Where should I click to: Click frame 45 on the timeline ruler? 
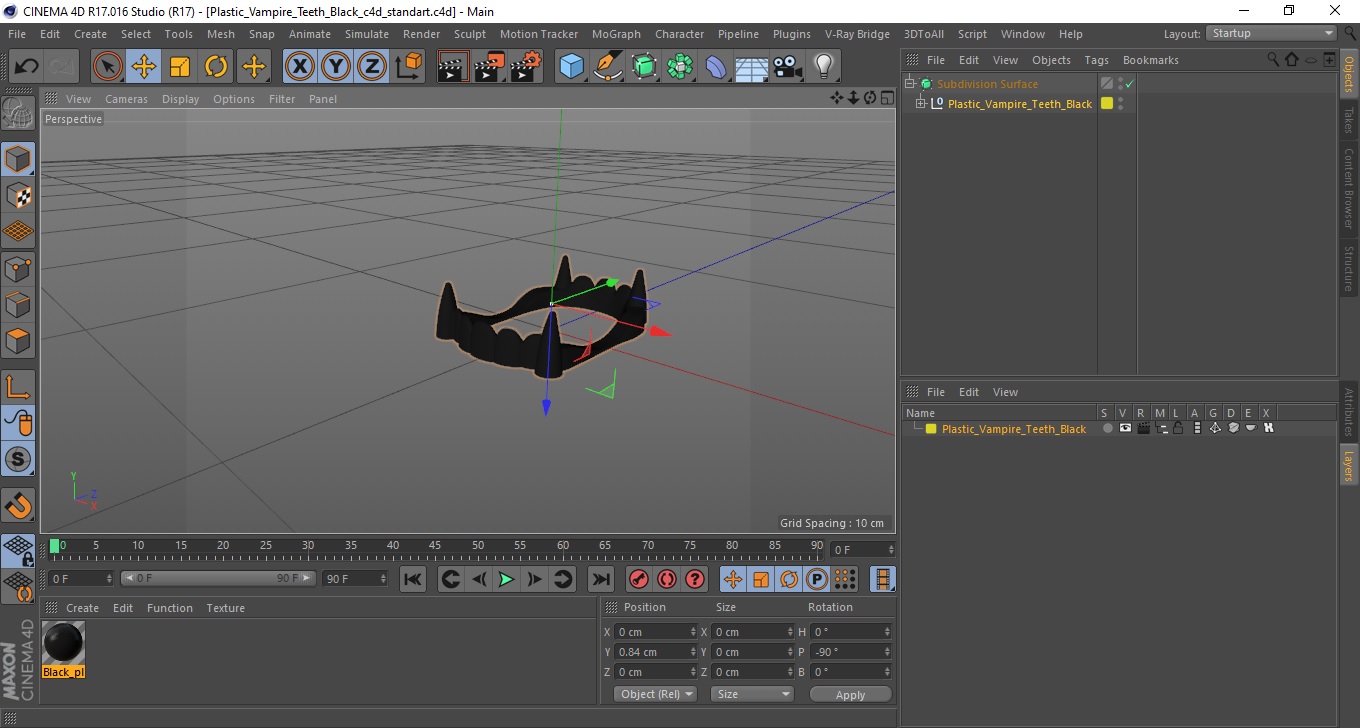coord(435,548)
